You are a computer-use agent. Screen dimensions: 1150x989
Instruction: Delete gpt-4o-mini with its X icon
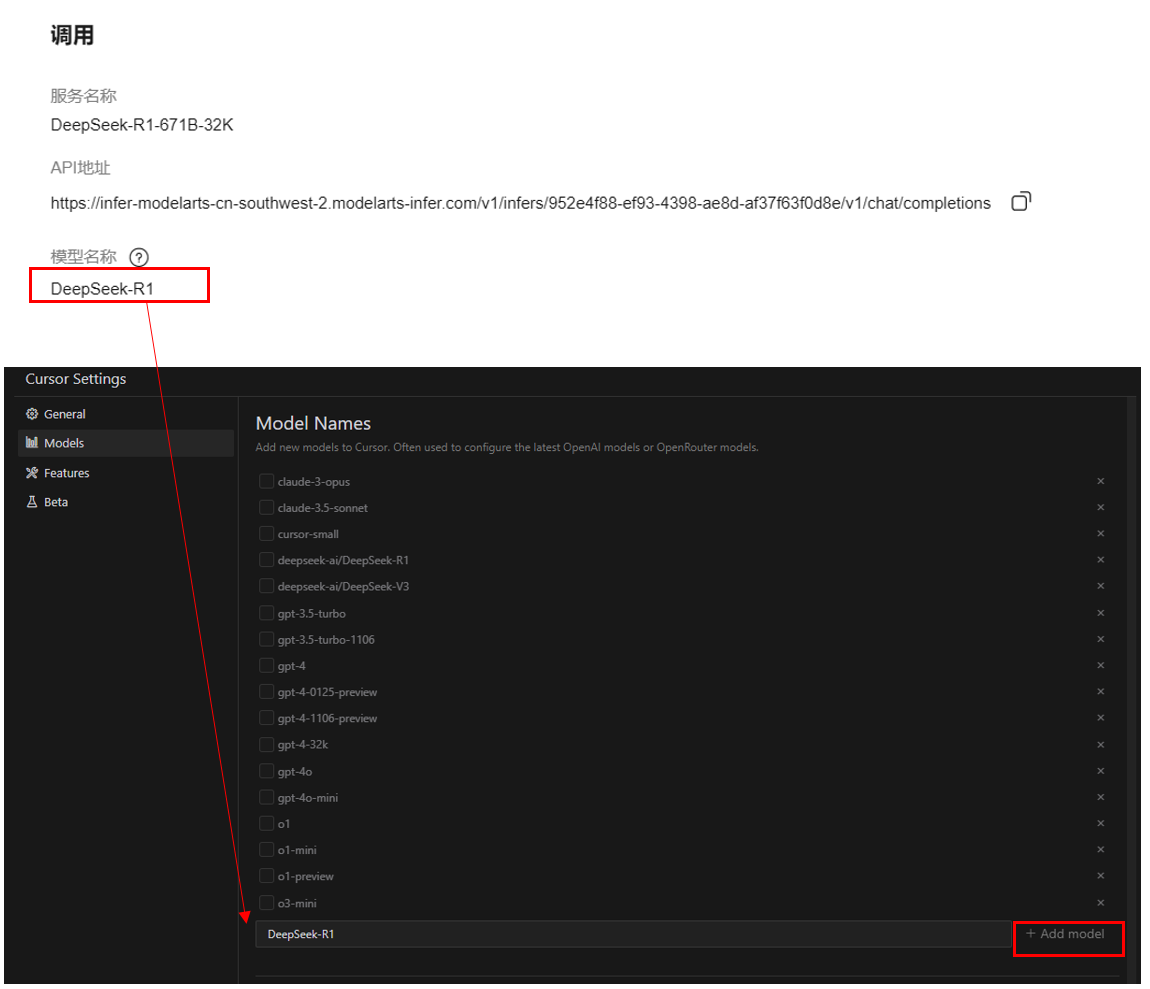1100,797
